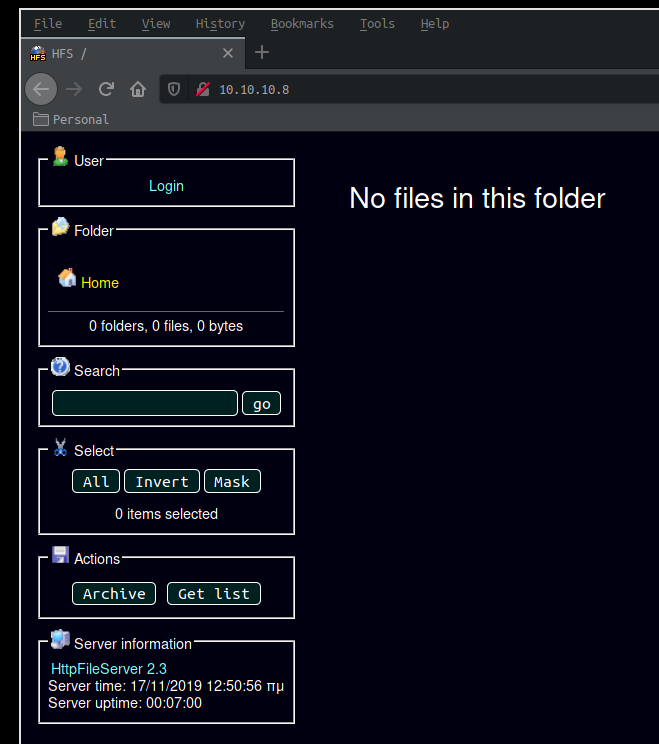The image size is (659, 744).
Task: Open the Tools menu
Action: tap(377, 23)
